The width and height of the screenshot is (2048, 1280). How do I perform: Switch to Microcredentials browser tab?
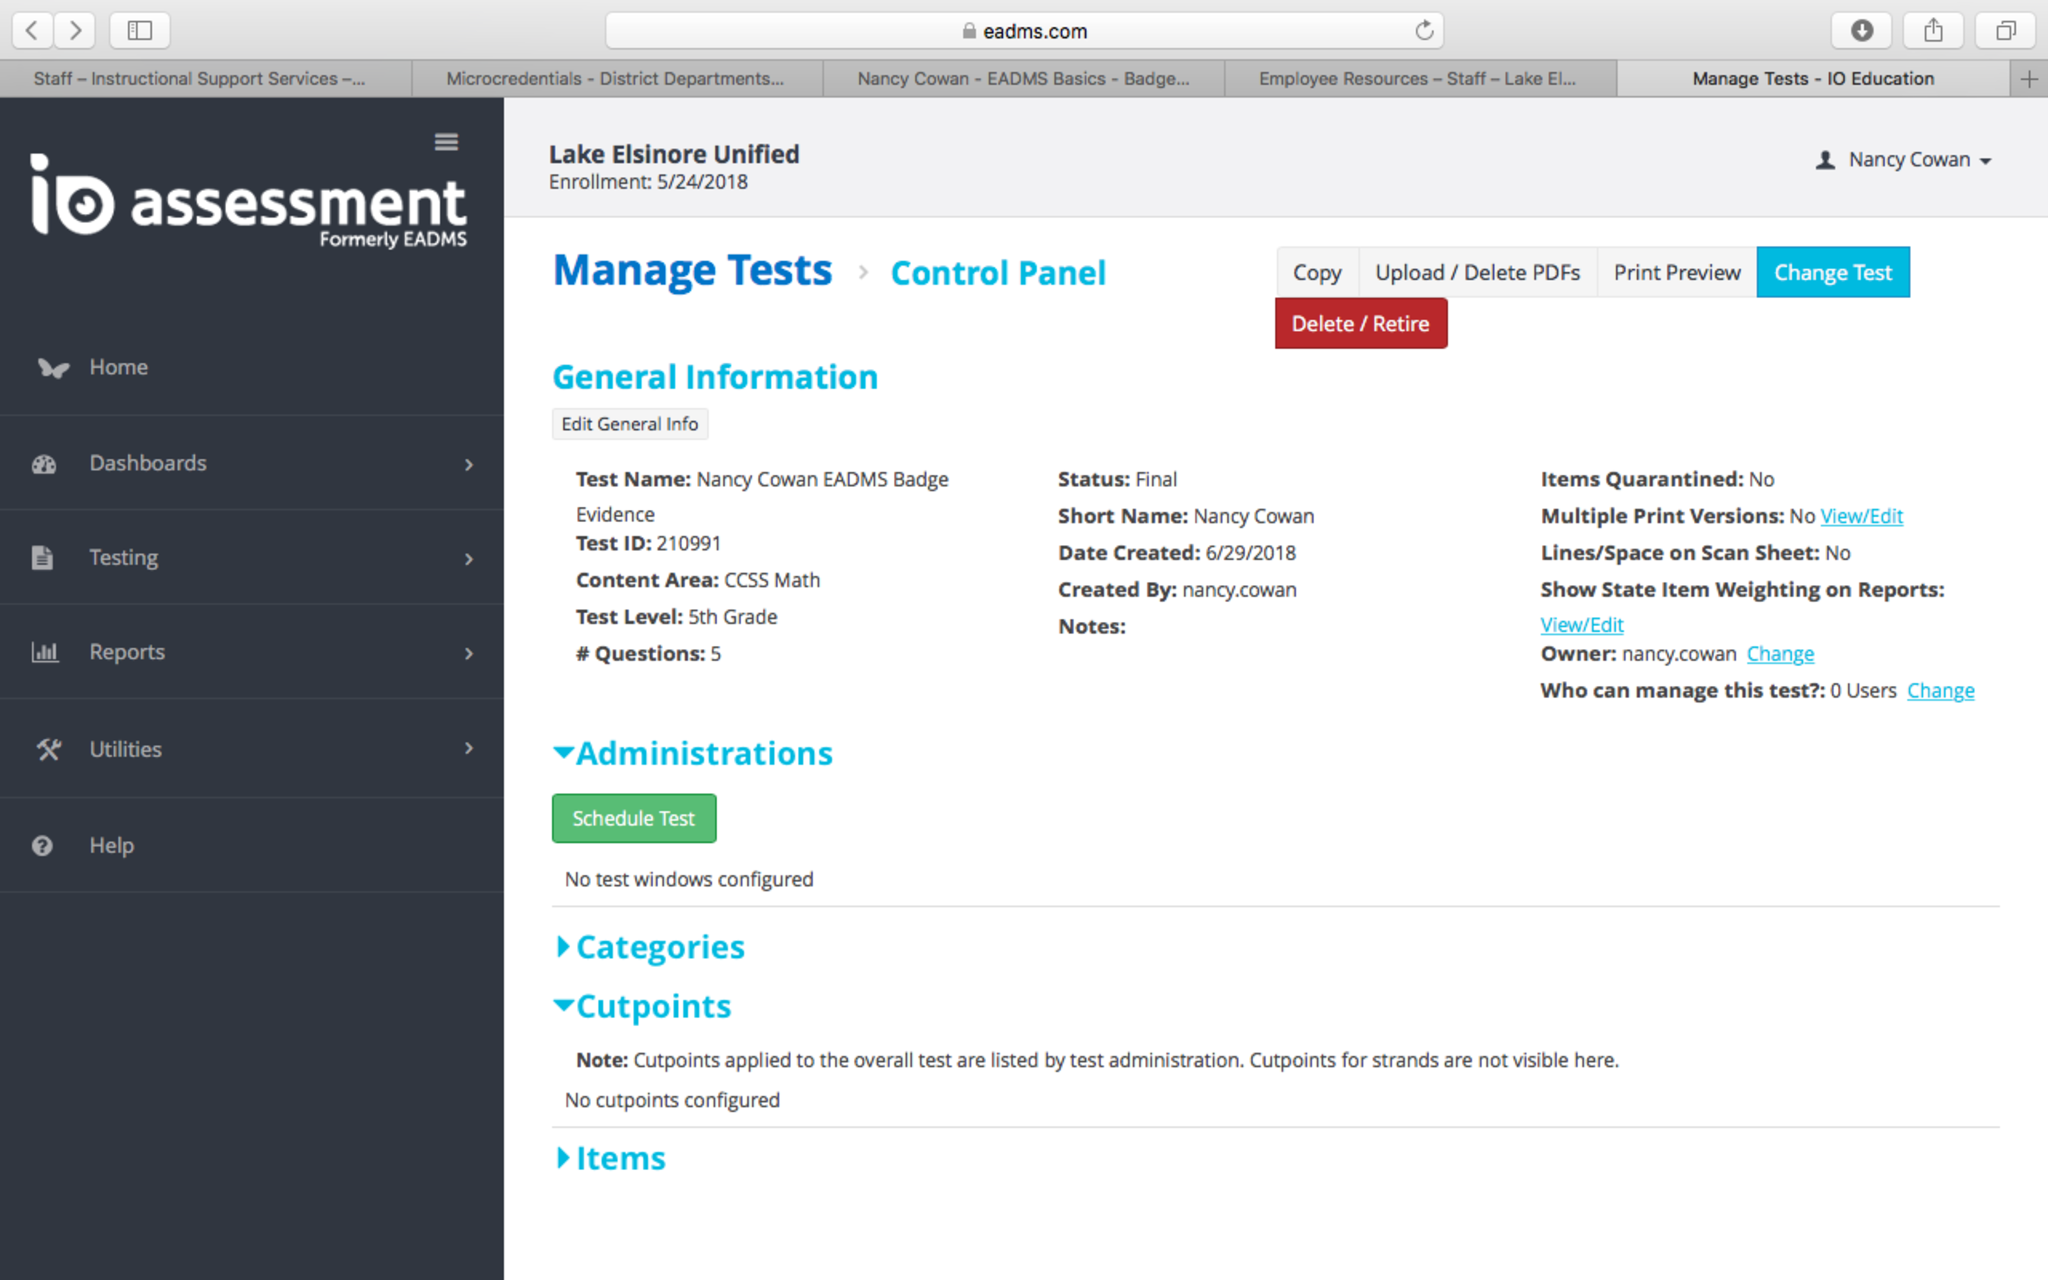[x=615, y=78]
